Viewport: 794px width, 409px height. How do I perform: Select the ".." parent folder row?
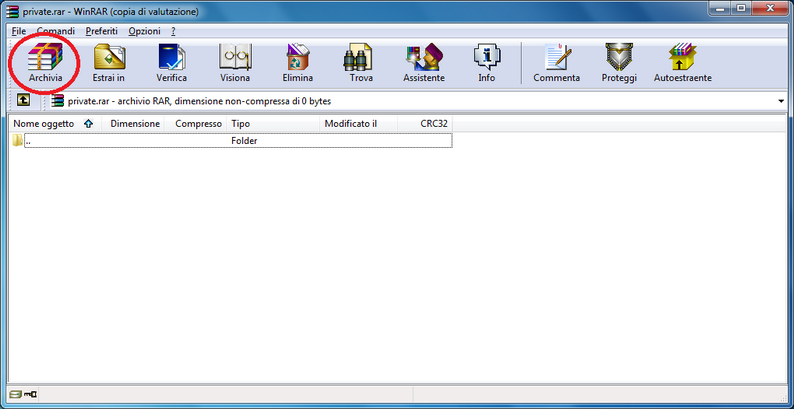coord(232,141)
